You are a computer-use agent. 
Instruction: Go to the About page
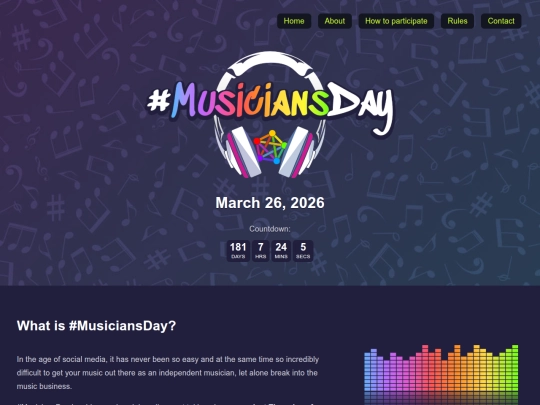tap(334, 21)
